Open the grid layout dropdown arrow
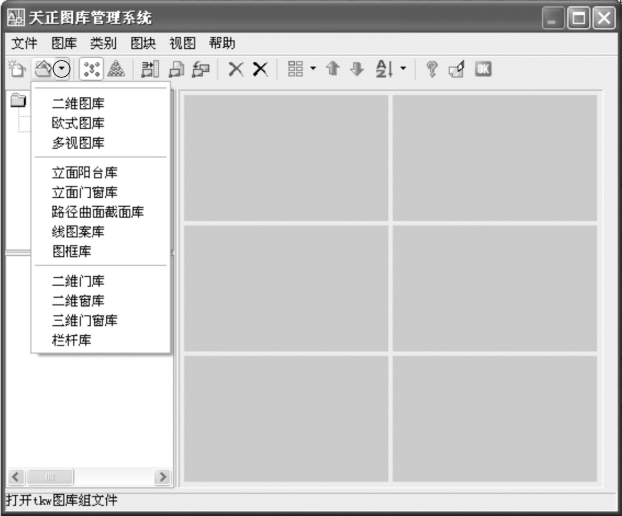This screenshot has width=622, height=516. 313,69
